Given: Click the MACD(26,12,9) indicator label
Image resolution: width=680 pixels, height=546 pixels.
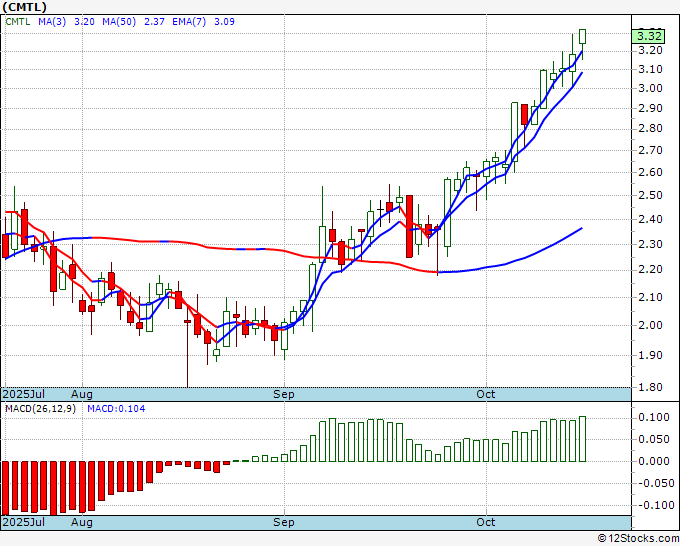Looking at the screenshot, I should [40, 409].
